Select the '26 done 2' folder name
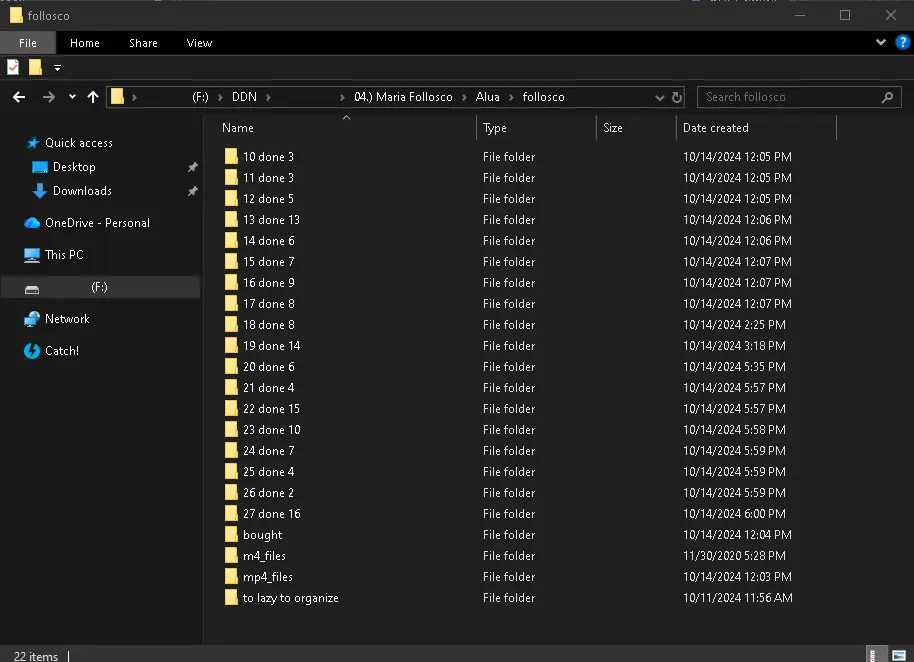This screenshot has width=914, height=662. click(x=268, y=492)
